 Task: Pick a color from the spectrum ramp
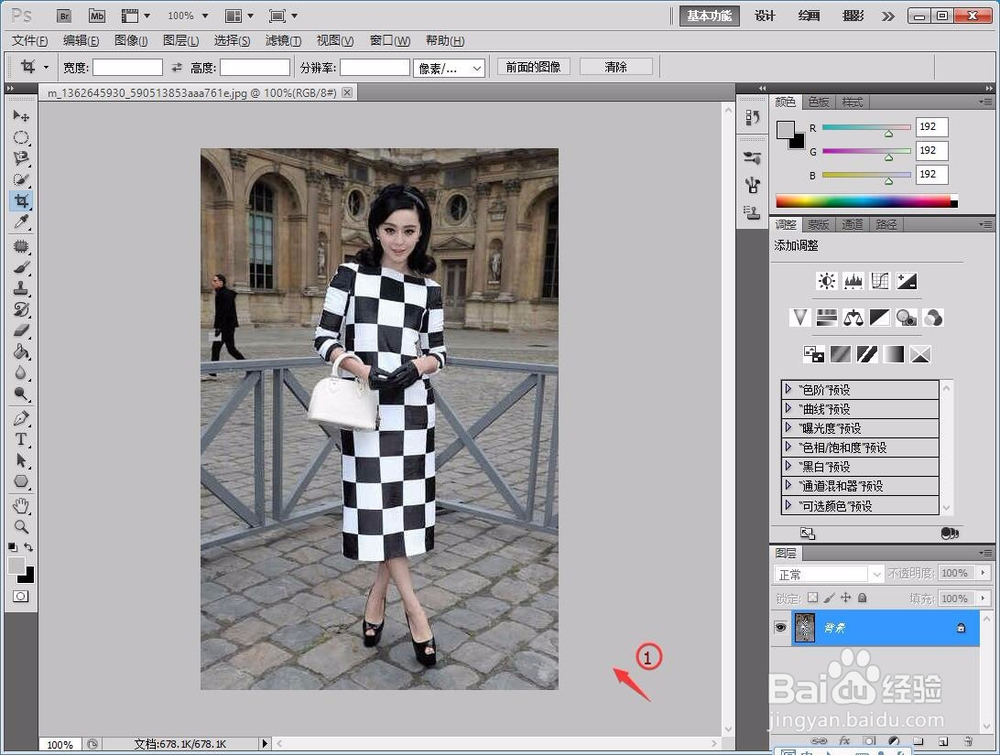[867, 202]
